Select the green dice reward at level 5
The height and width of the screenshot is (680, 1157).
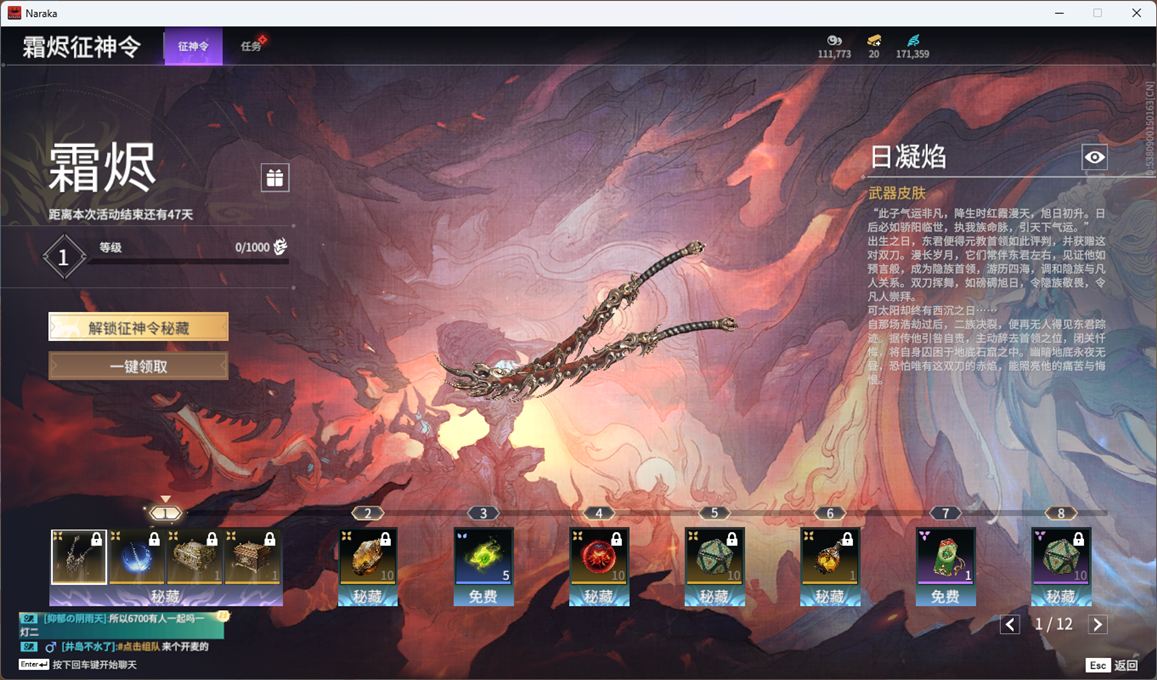point(714,557)
